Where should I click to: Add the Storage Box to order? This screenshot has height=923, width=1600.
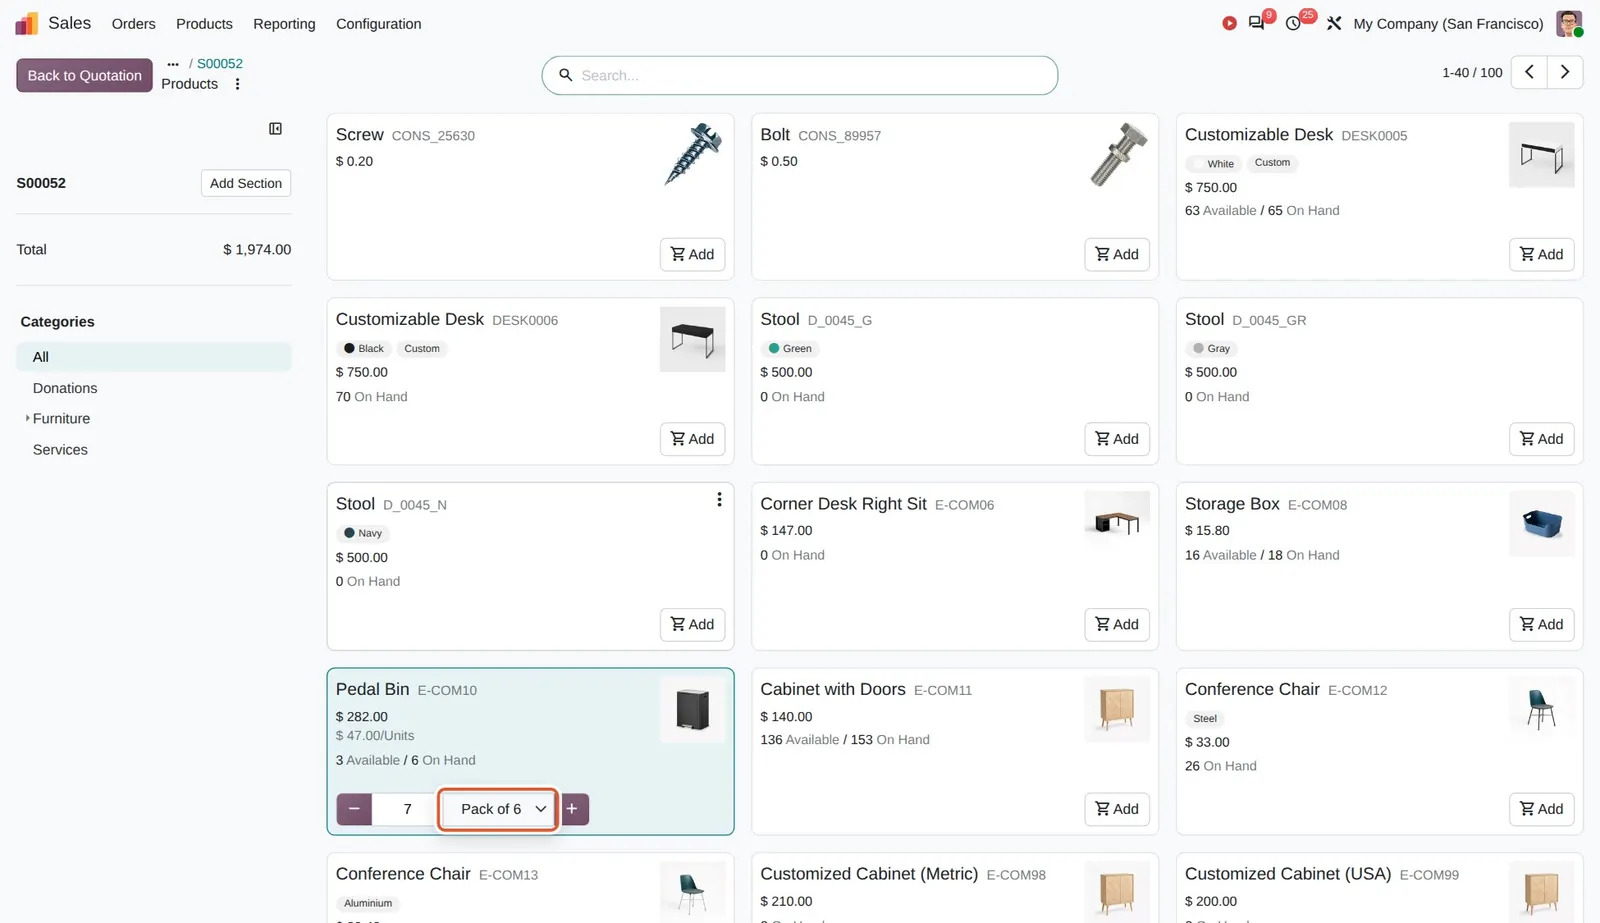click(x=1541, y=624)
